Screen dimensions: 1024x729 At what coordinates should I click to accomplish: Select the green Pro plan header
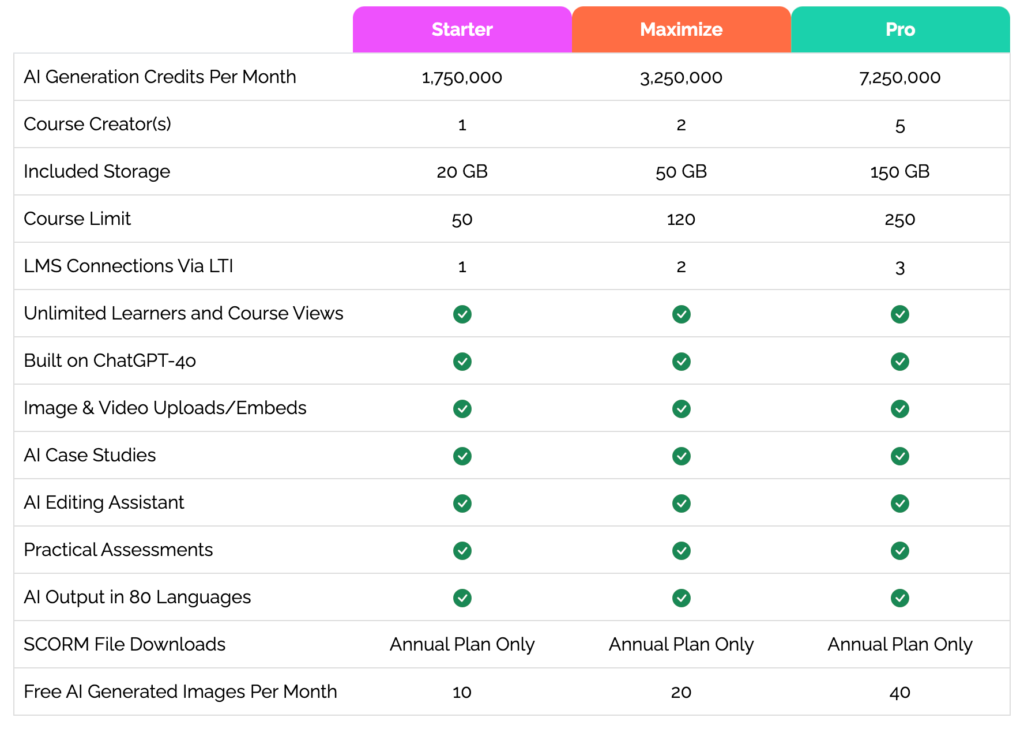click(x=900, y=30)
